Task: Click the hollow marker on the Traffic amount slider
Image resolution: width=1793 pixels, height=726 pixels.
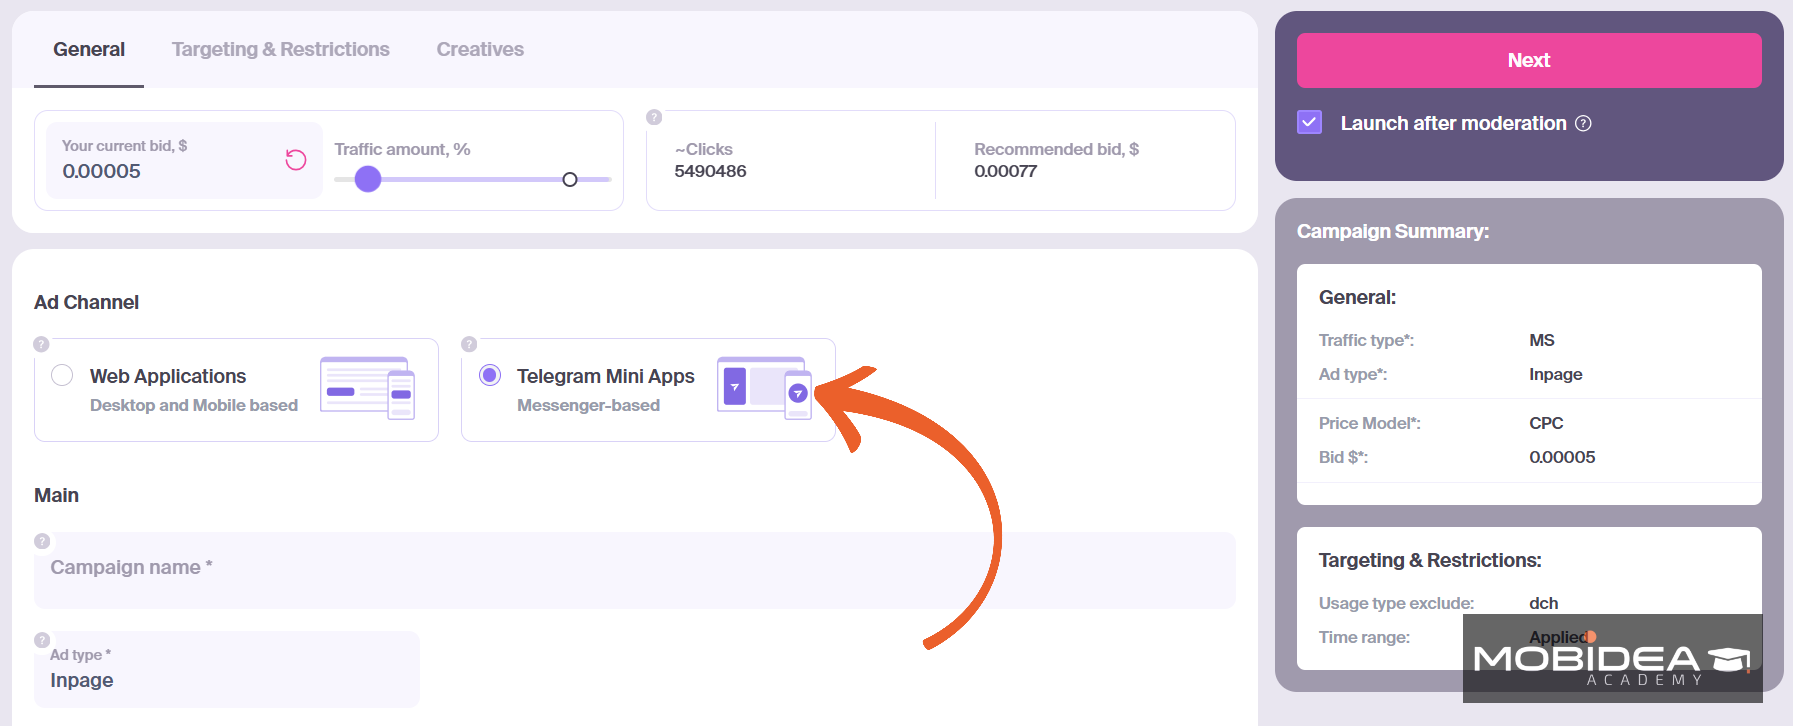Action: (x=570, y=180)
